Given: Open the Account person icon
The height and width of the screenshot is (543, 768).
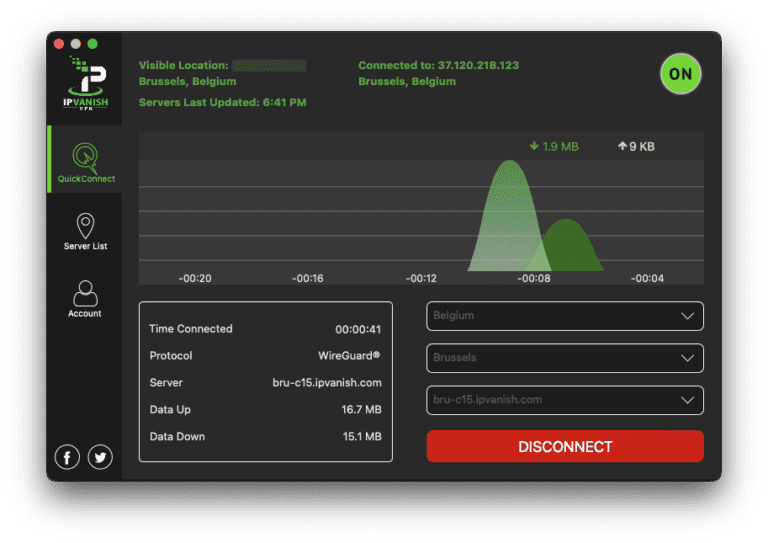Looking at the screenshot, I should coord(85,292).
